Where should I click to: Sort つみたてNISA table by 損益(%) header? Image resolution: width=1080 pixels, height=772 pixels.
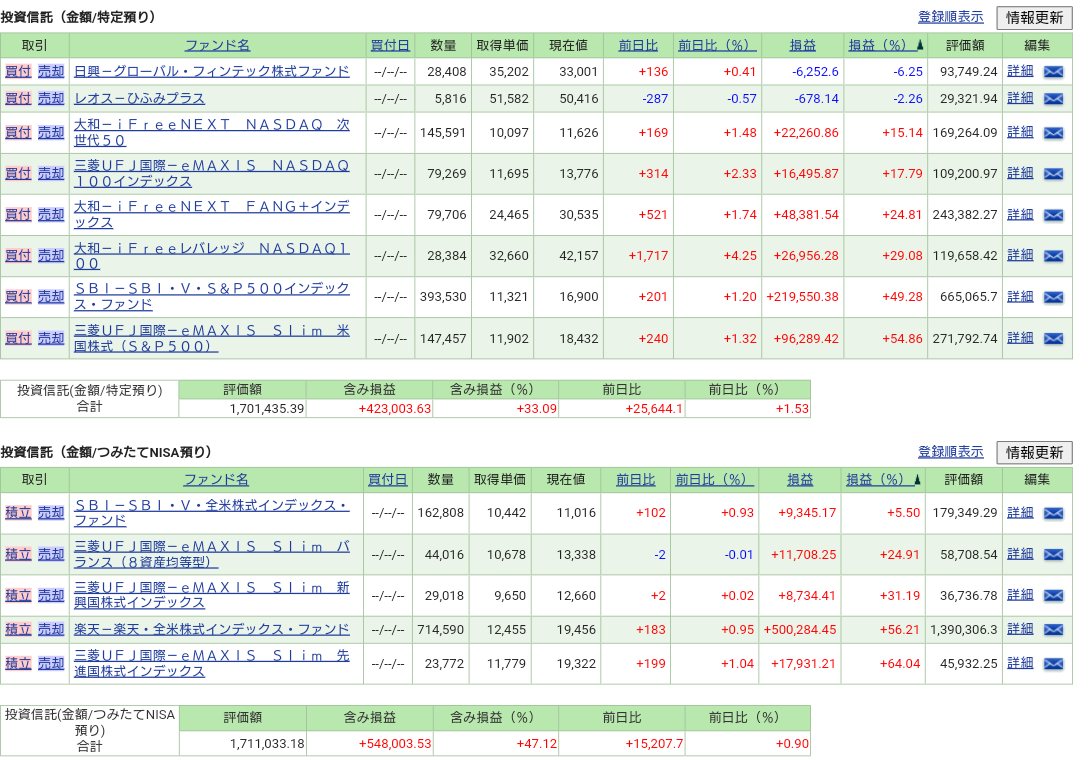[883, 479]
